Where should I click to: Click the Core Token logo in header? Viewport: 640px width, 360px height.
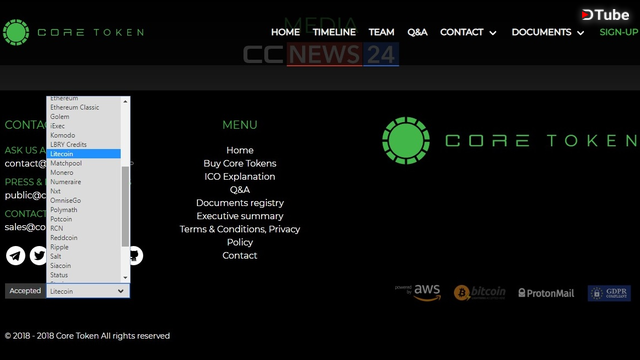pyautogui.click(x=73, y=32)
